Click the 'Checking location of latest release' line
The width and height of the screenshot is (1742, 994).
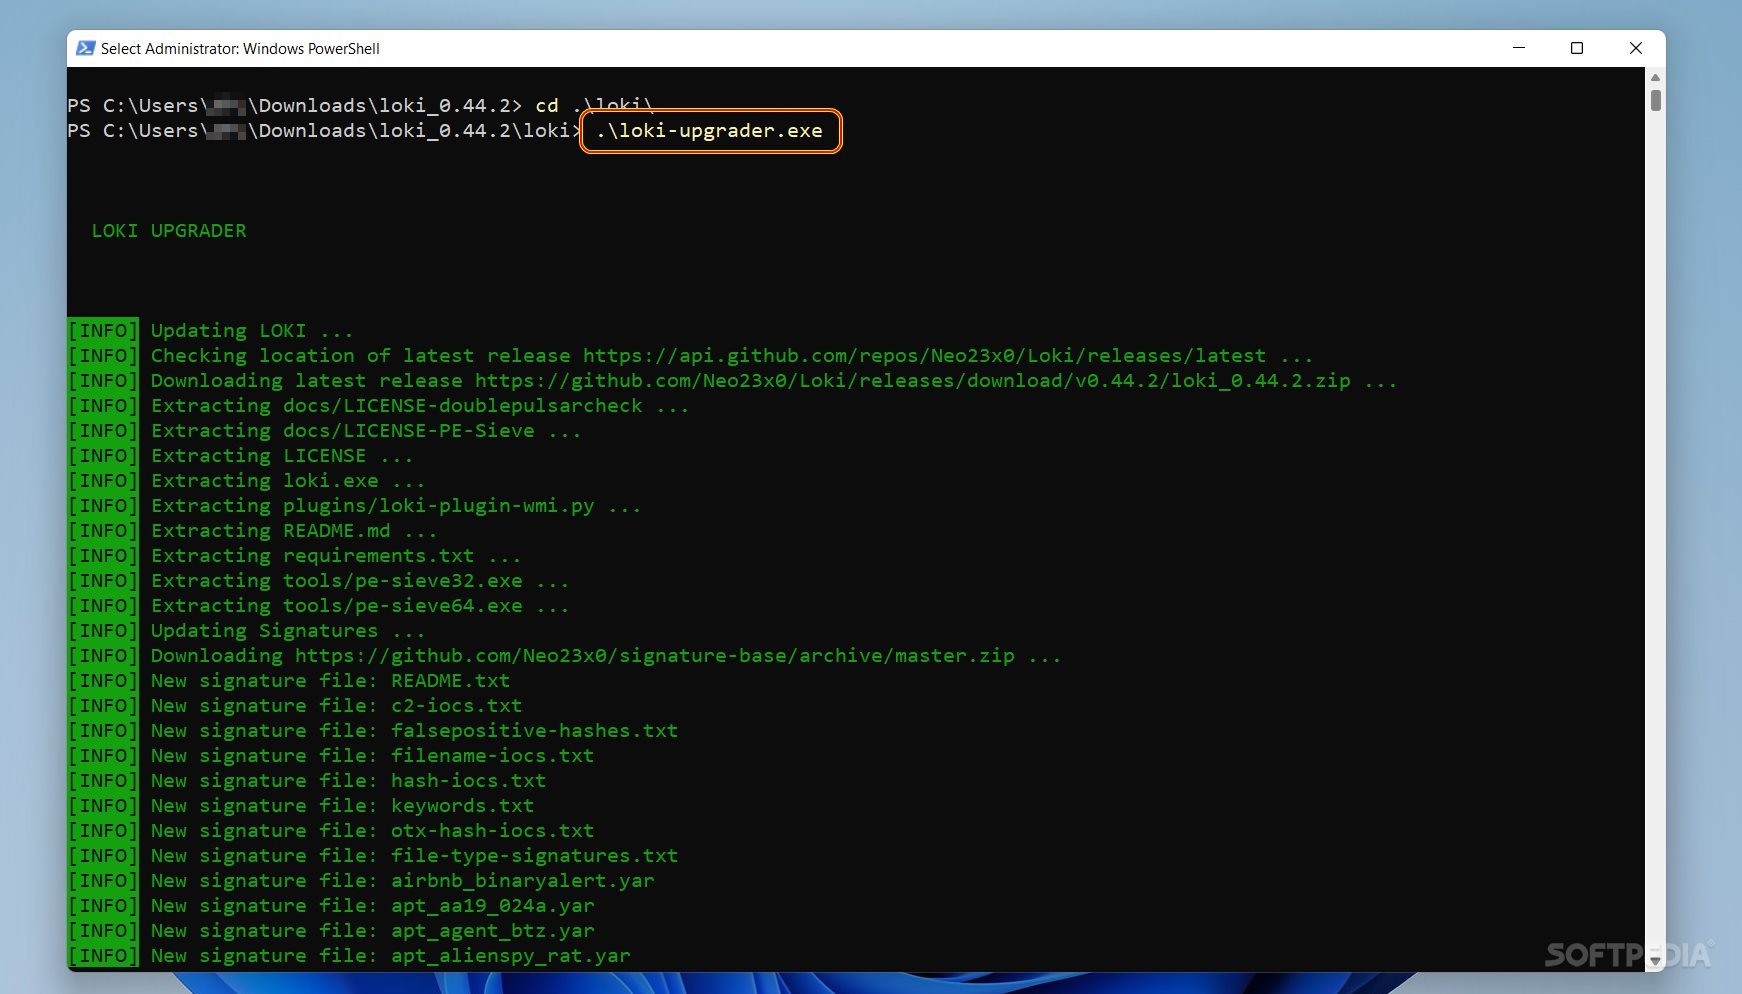731,356
